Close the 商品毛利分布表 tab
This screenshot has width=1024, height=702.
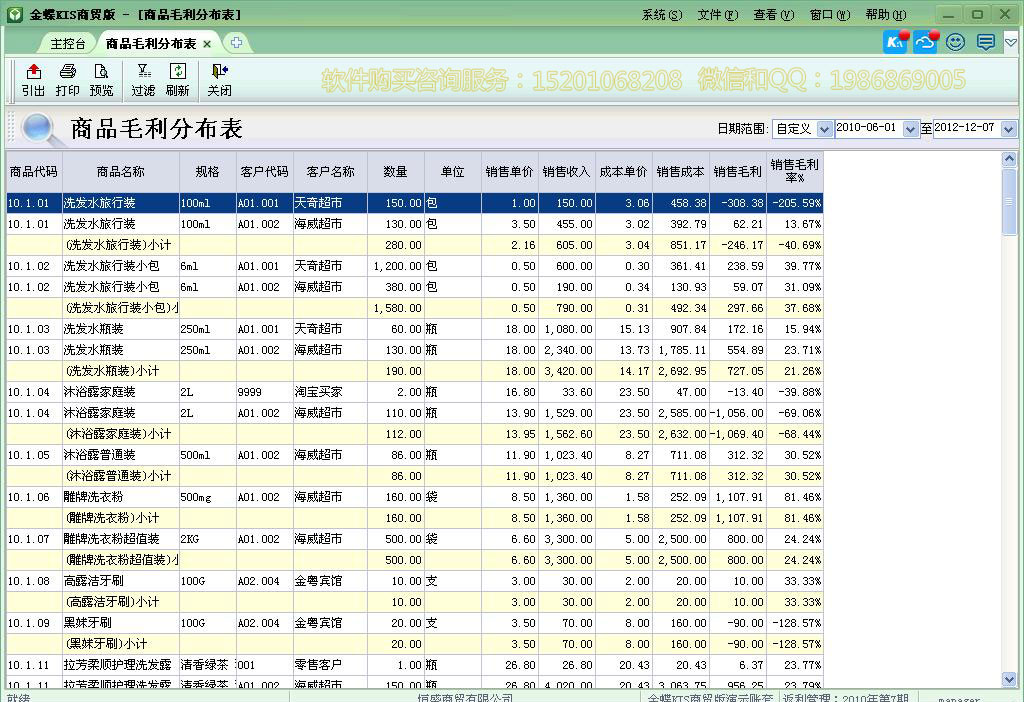207,43
